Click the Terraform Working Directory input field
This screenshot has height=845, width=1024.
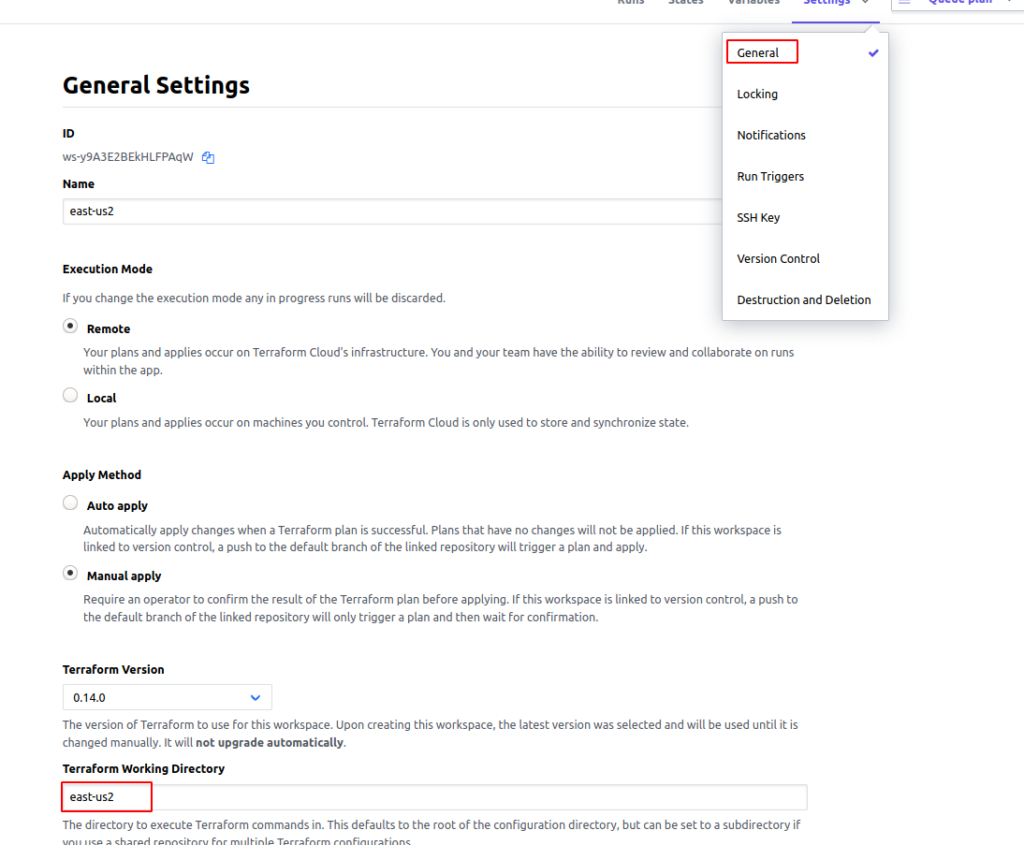[435, 797]
